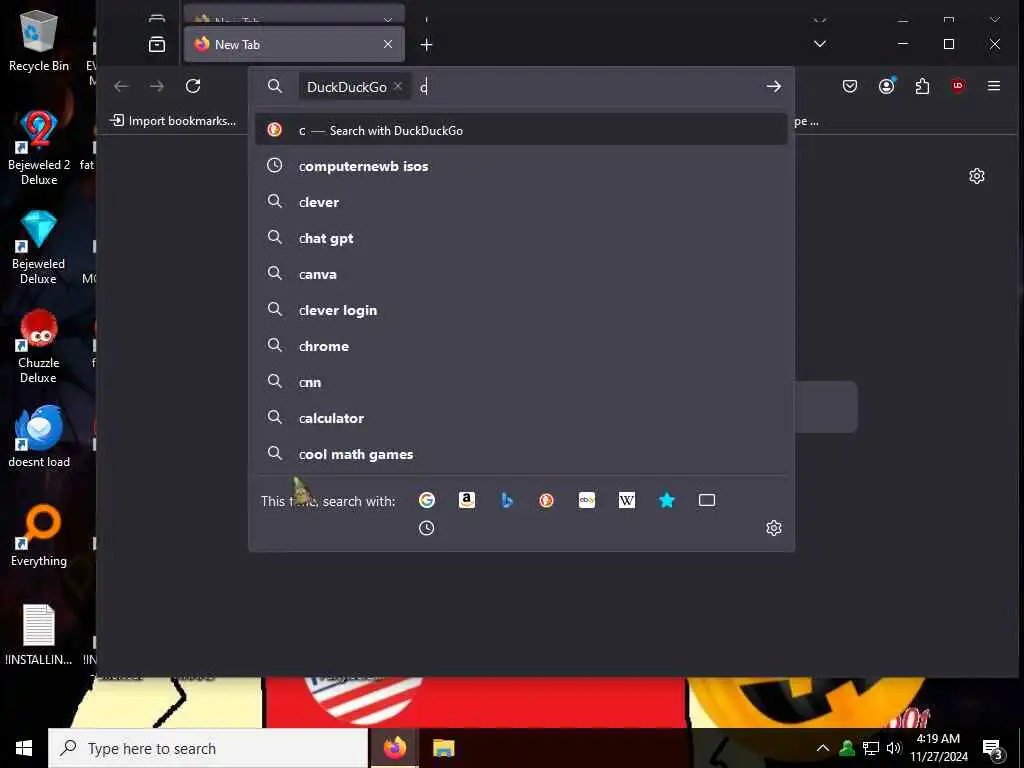Pick the 'calculator' search suggestion
Image resolution: width=1024 pixels, height=768 pixels.
tap(521, 417)
